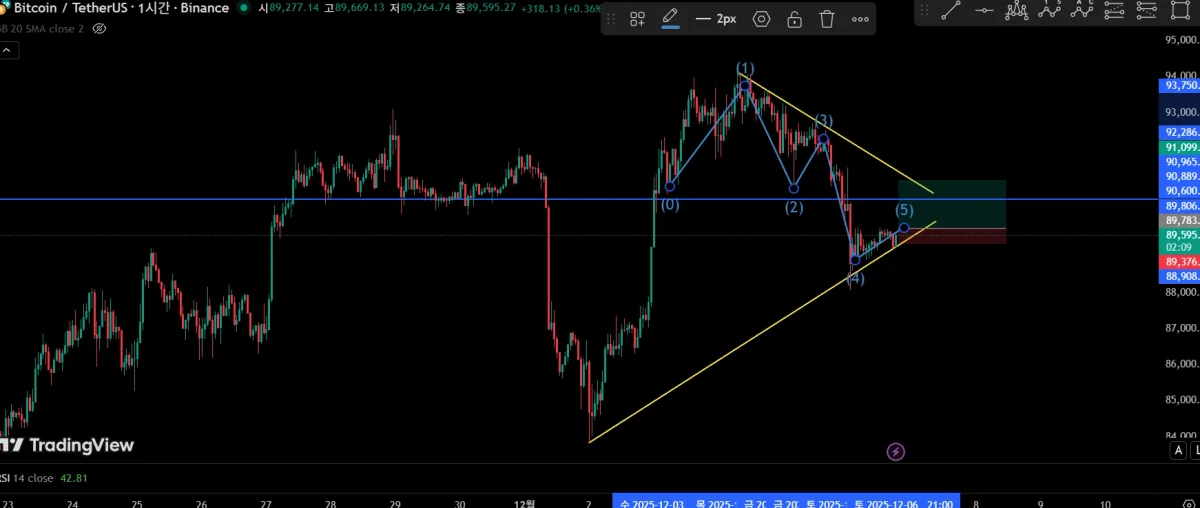Select the Long Position tool in favorites bar

point(1115,11)
